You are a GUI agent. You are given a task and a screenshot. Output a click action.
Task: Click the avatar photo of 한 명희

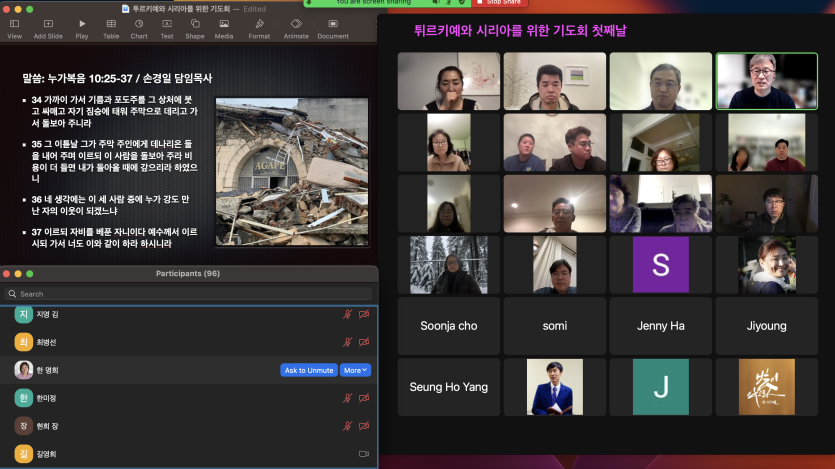click(23, 370)
